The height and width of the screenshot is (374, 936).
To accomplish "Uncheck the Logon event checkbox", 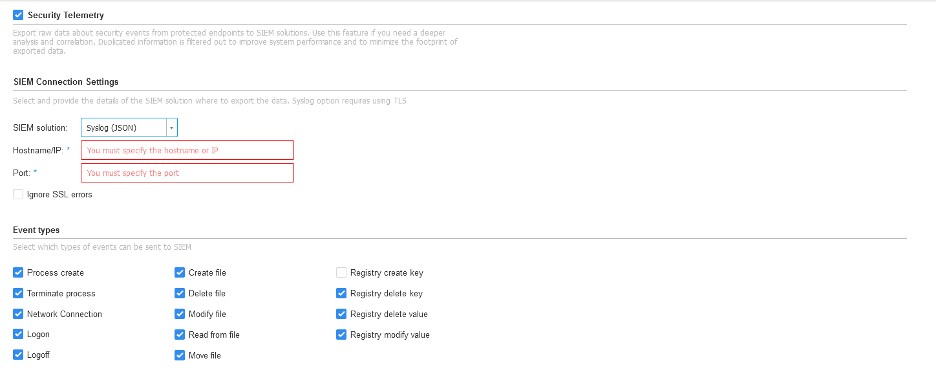I will (x=18, y=335).
